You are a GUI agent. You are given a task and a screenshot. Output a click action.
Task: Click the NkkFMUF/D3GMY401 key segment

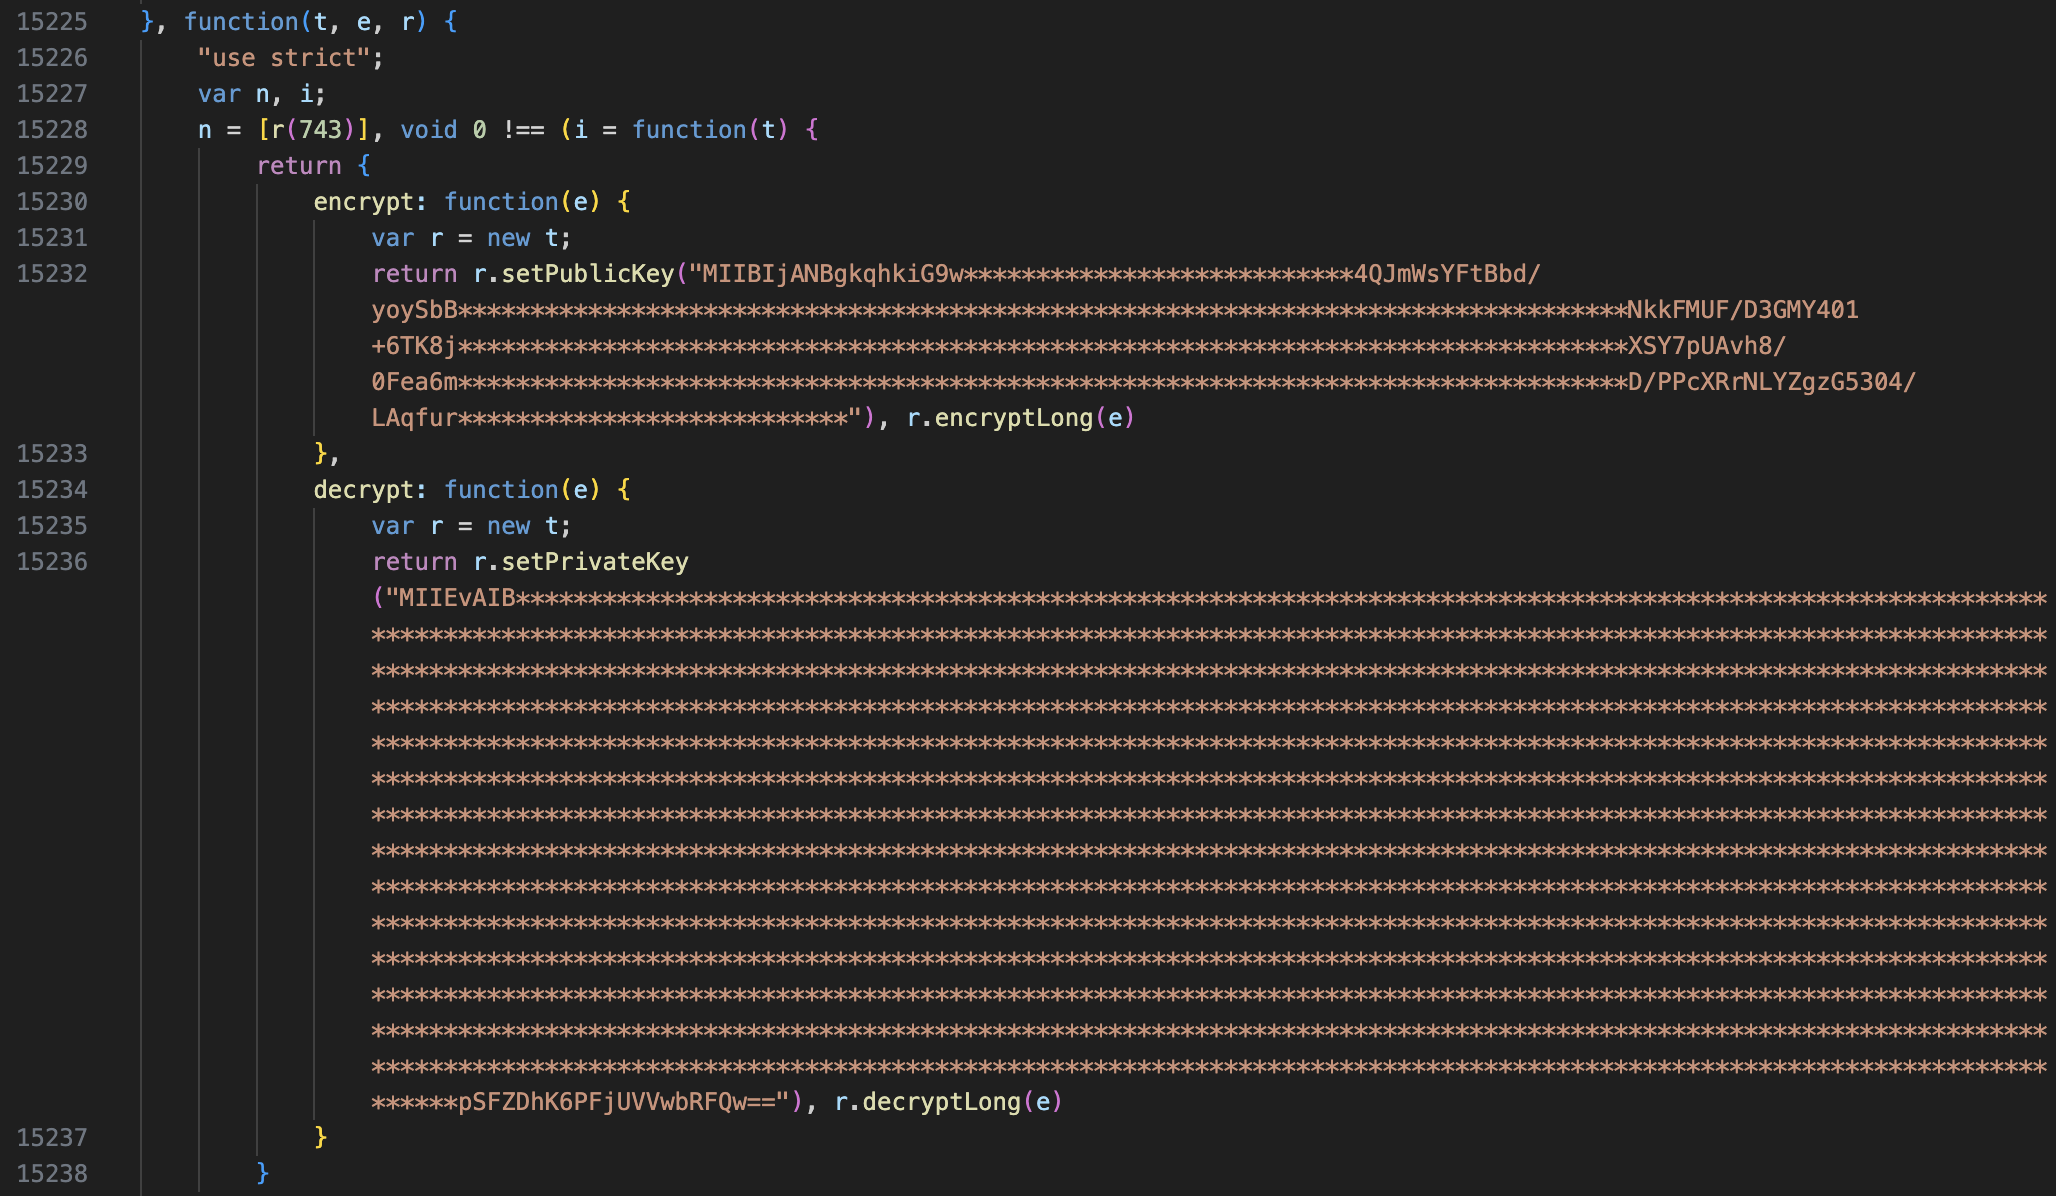(1742, 310)
